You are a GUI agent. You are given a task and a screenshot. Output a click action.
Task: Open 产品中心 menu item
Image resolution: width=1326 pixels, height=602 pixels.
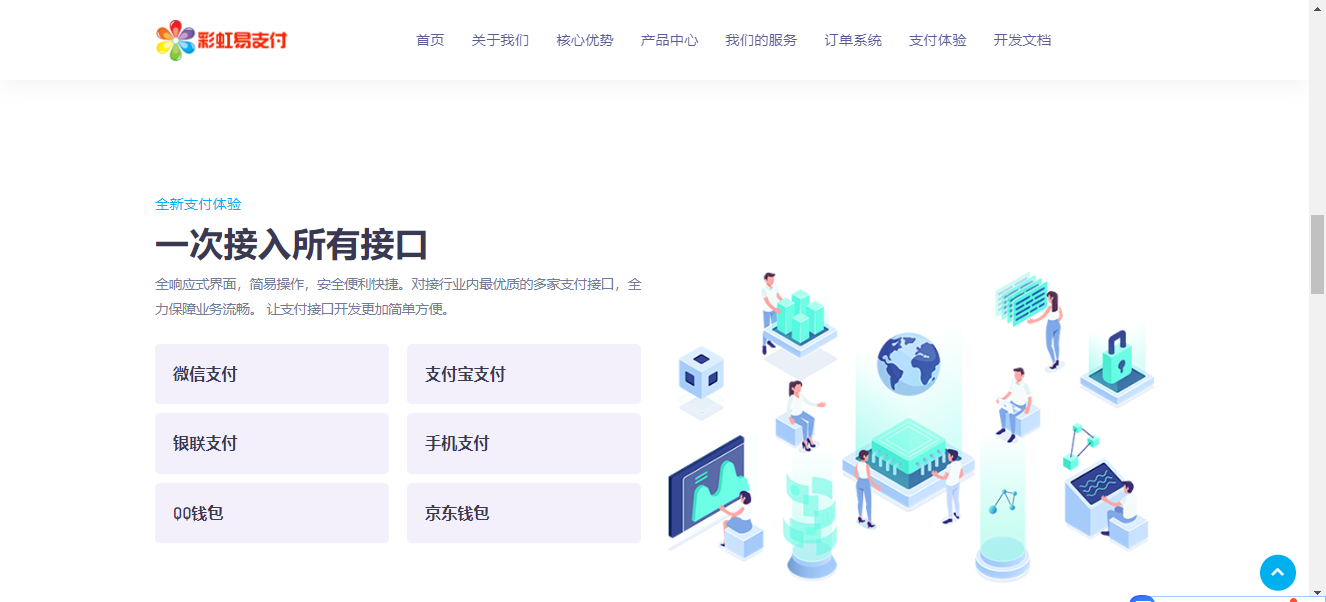coord(669,40)
